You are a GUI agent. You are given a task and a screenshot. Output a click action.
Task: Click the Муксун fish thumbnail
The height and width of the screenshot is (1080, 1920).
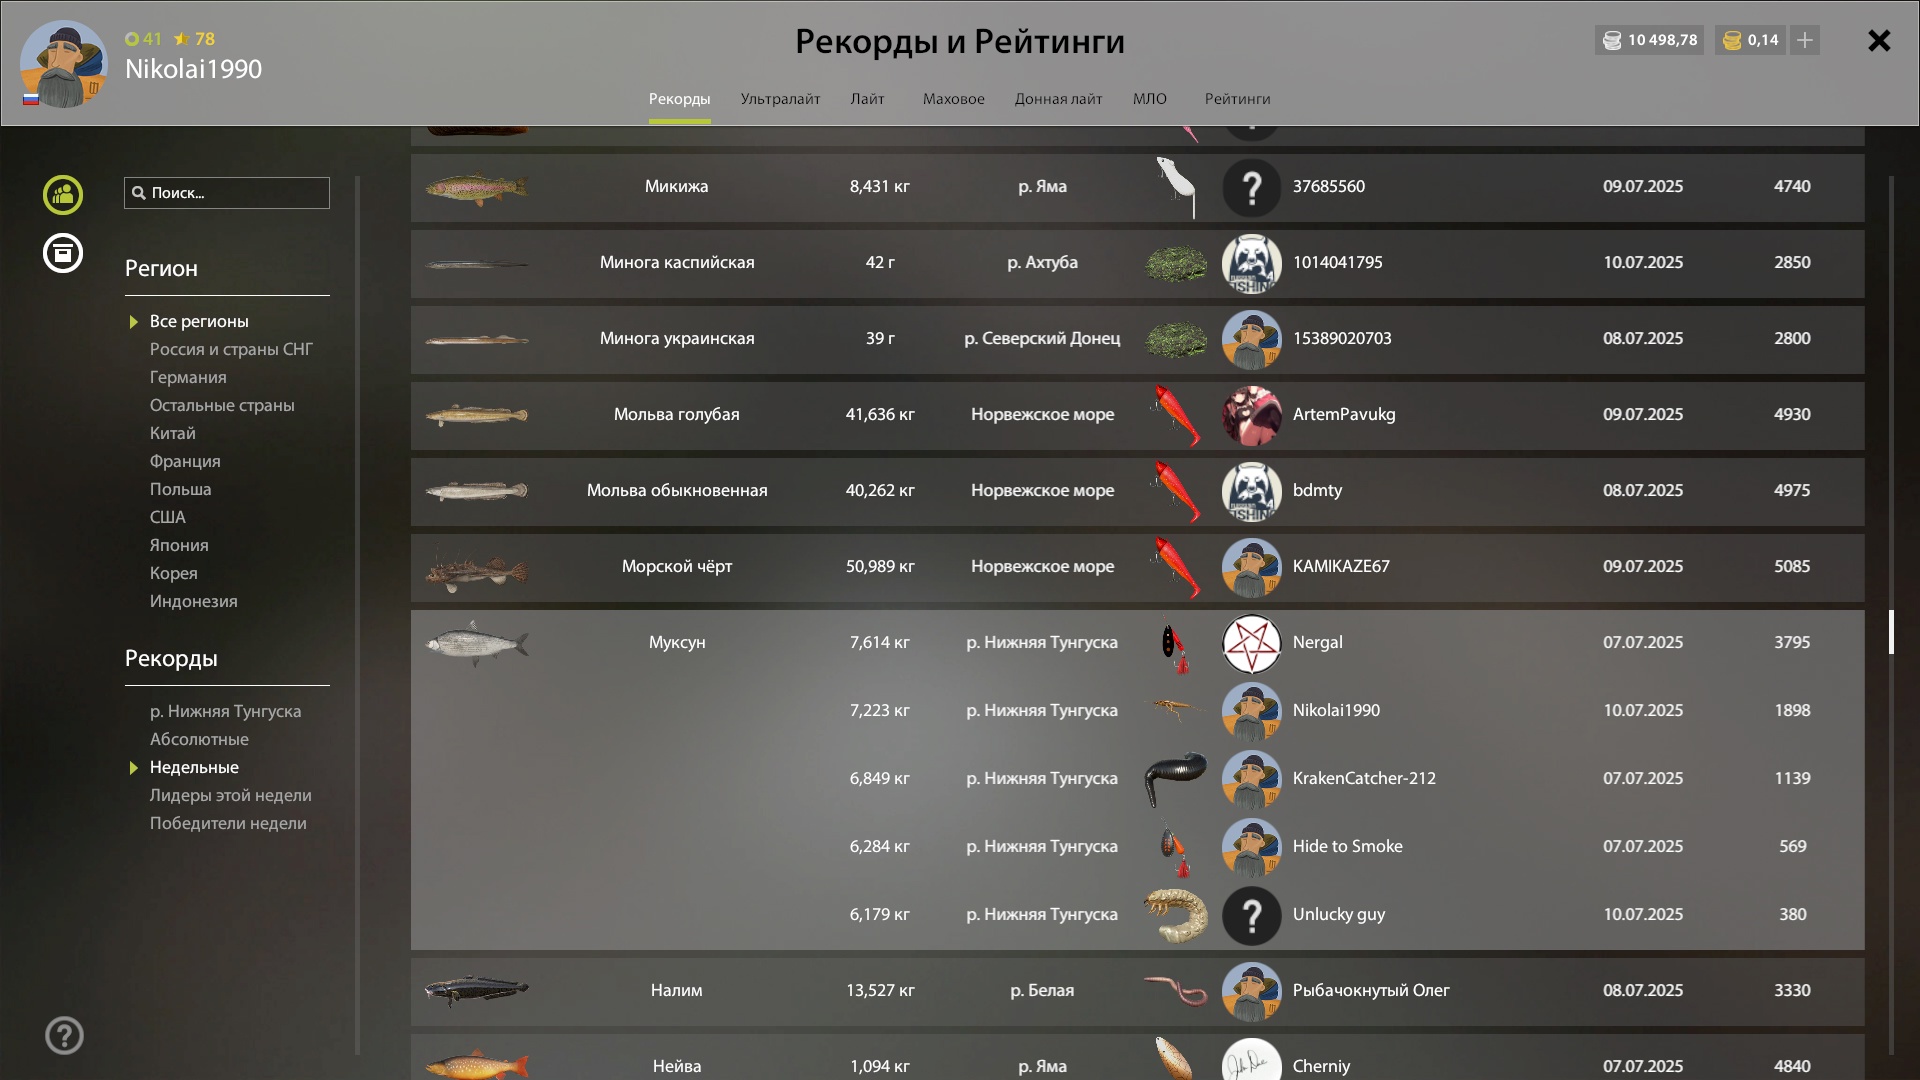click(477, 643)
